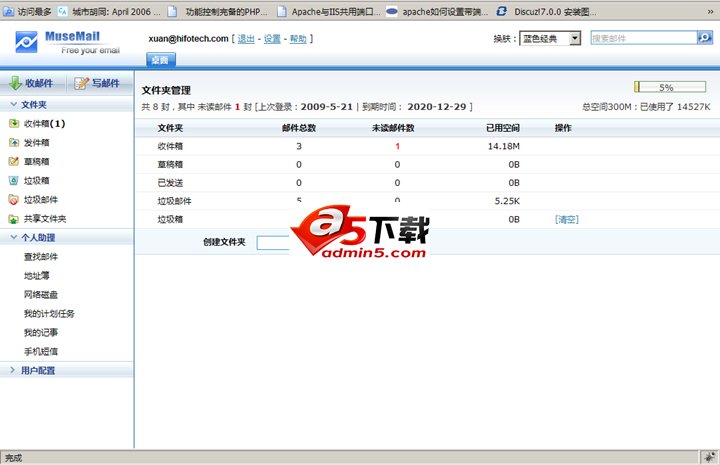720x465 pixels.
Task: Open 我的记事 in sidebar
Action: pos(41,332)
